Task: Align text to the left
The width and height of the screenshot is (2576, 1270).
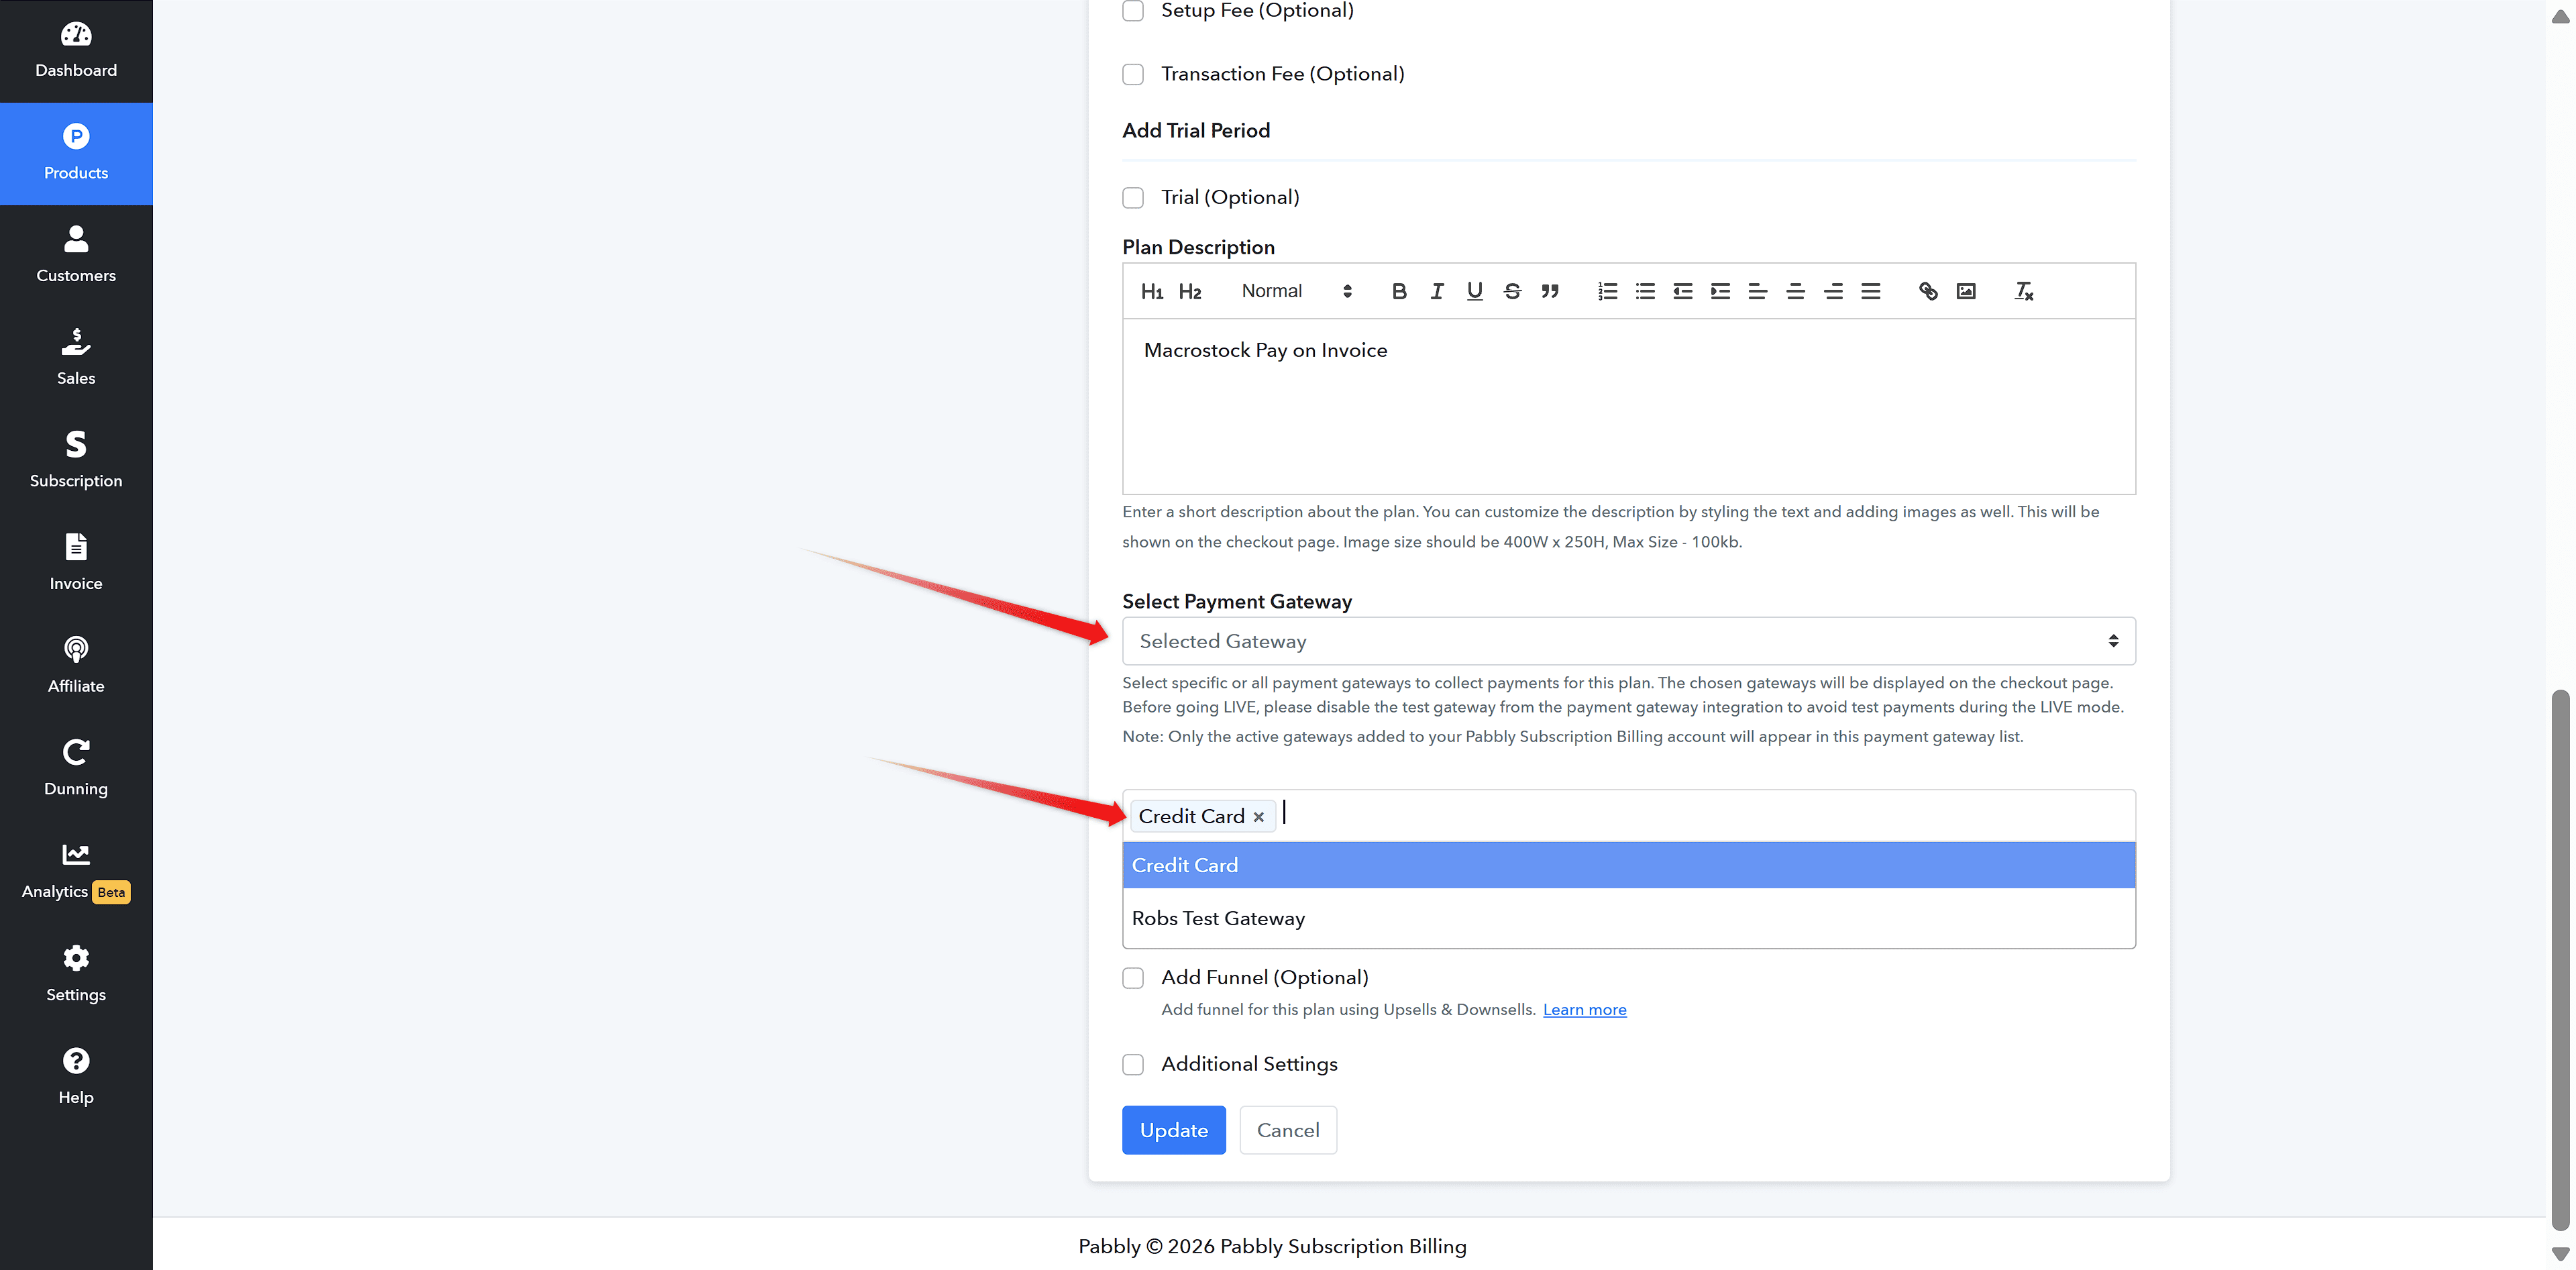Action: pyautogui.click(x=1758, y=291)
